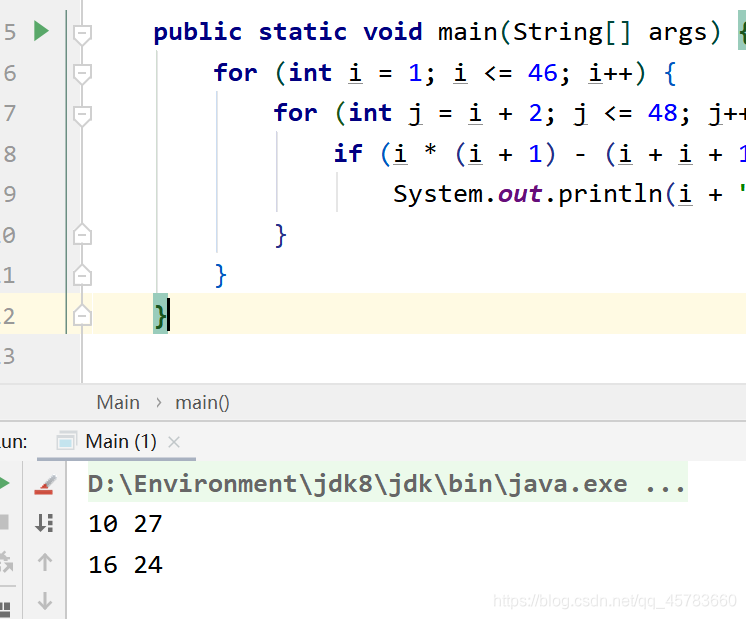Click the java.exe command line in console
The image size is (746, 619).
point(387,484)
